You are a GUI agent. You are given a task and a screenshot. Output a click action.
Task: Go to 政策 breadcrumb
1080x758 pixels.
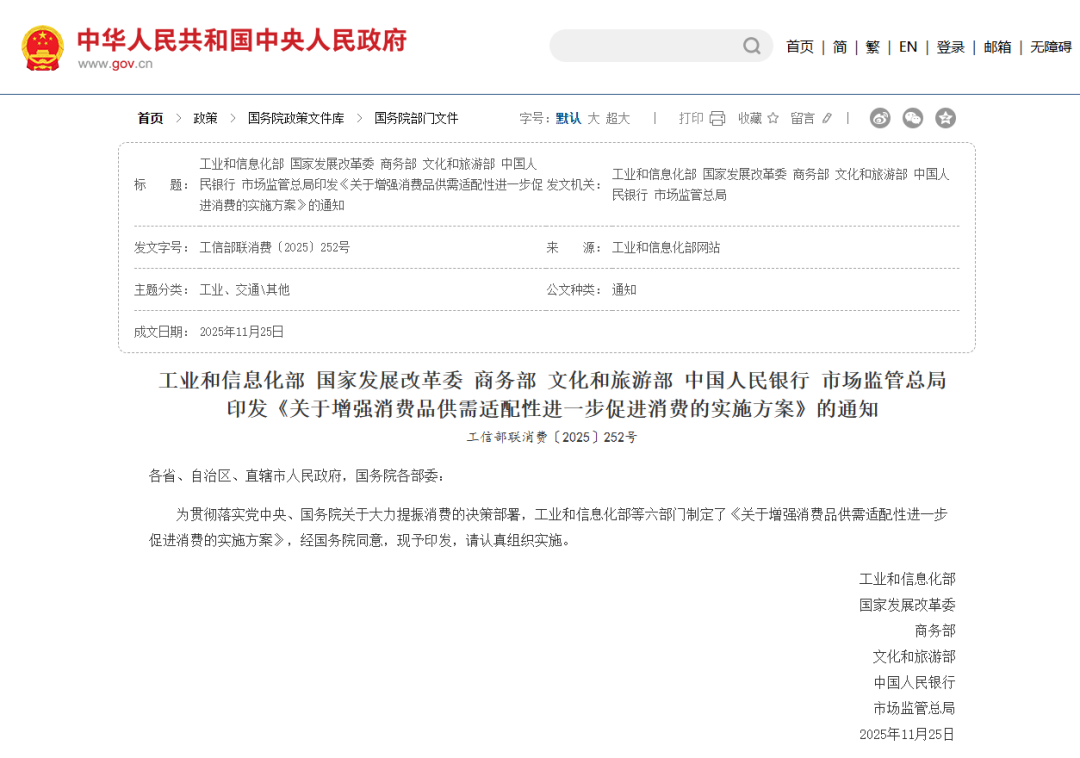(205, 118)
